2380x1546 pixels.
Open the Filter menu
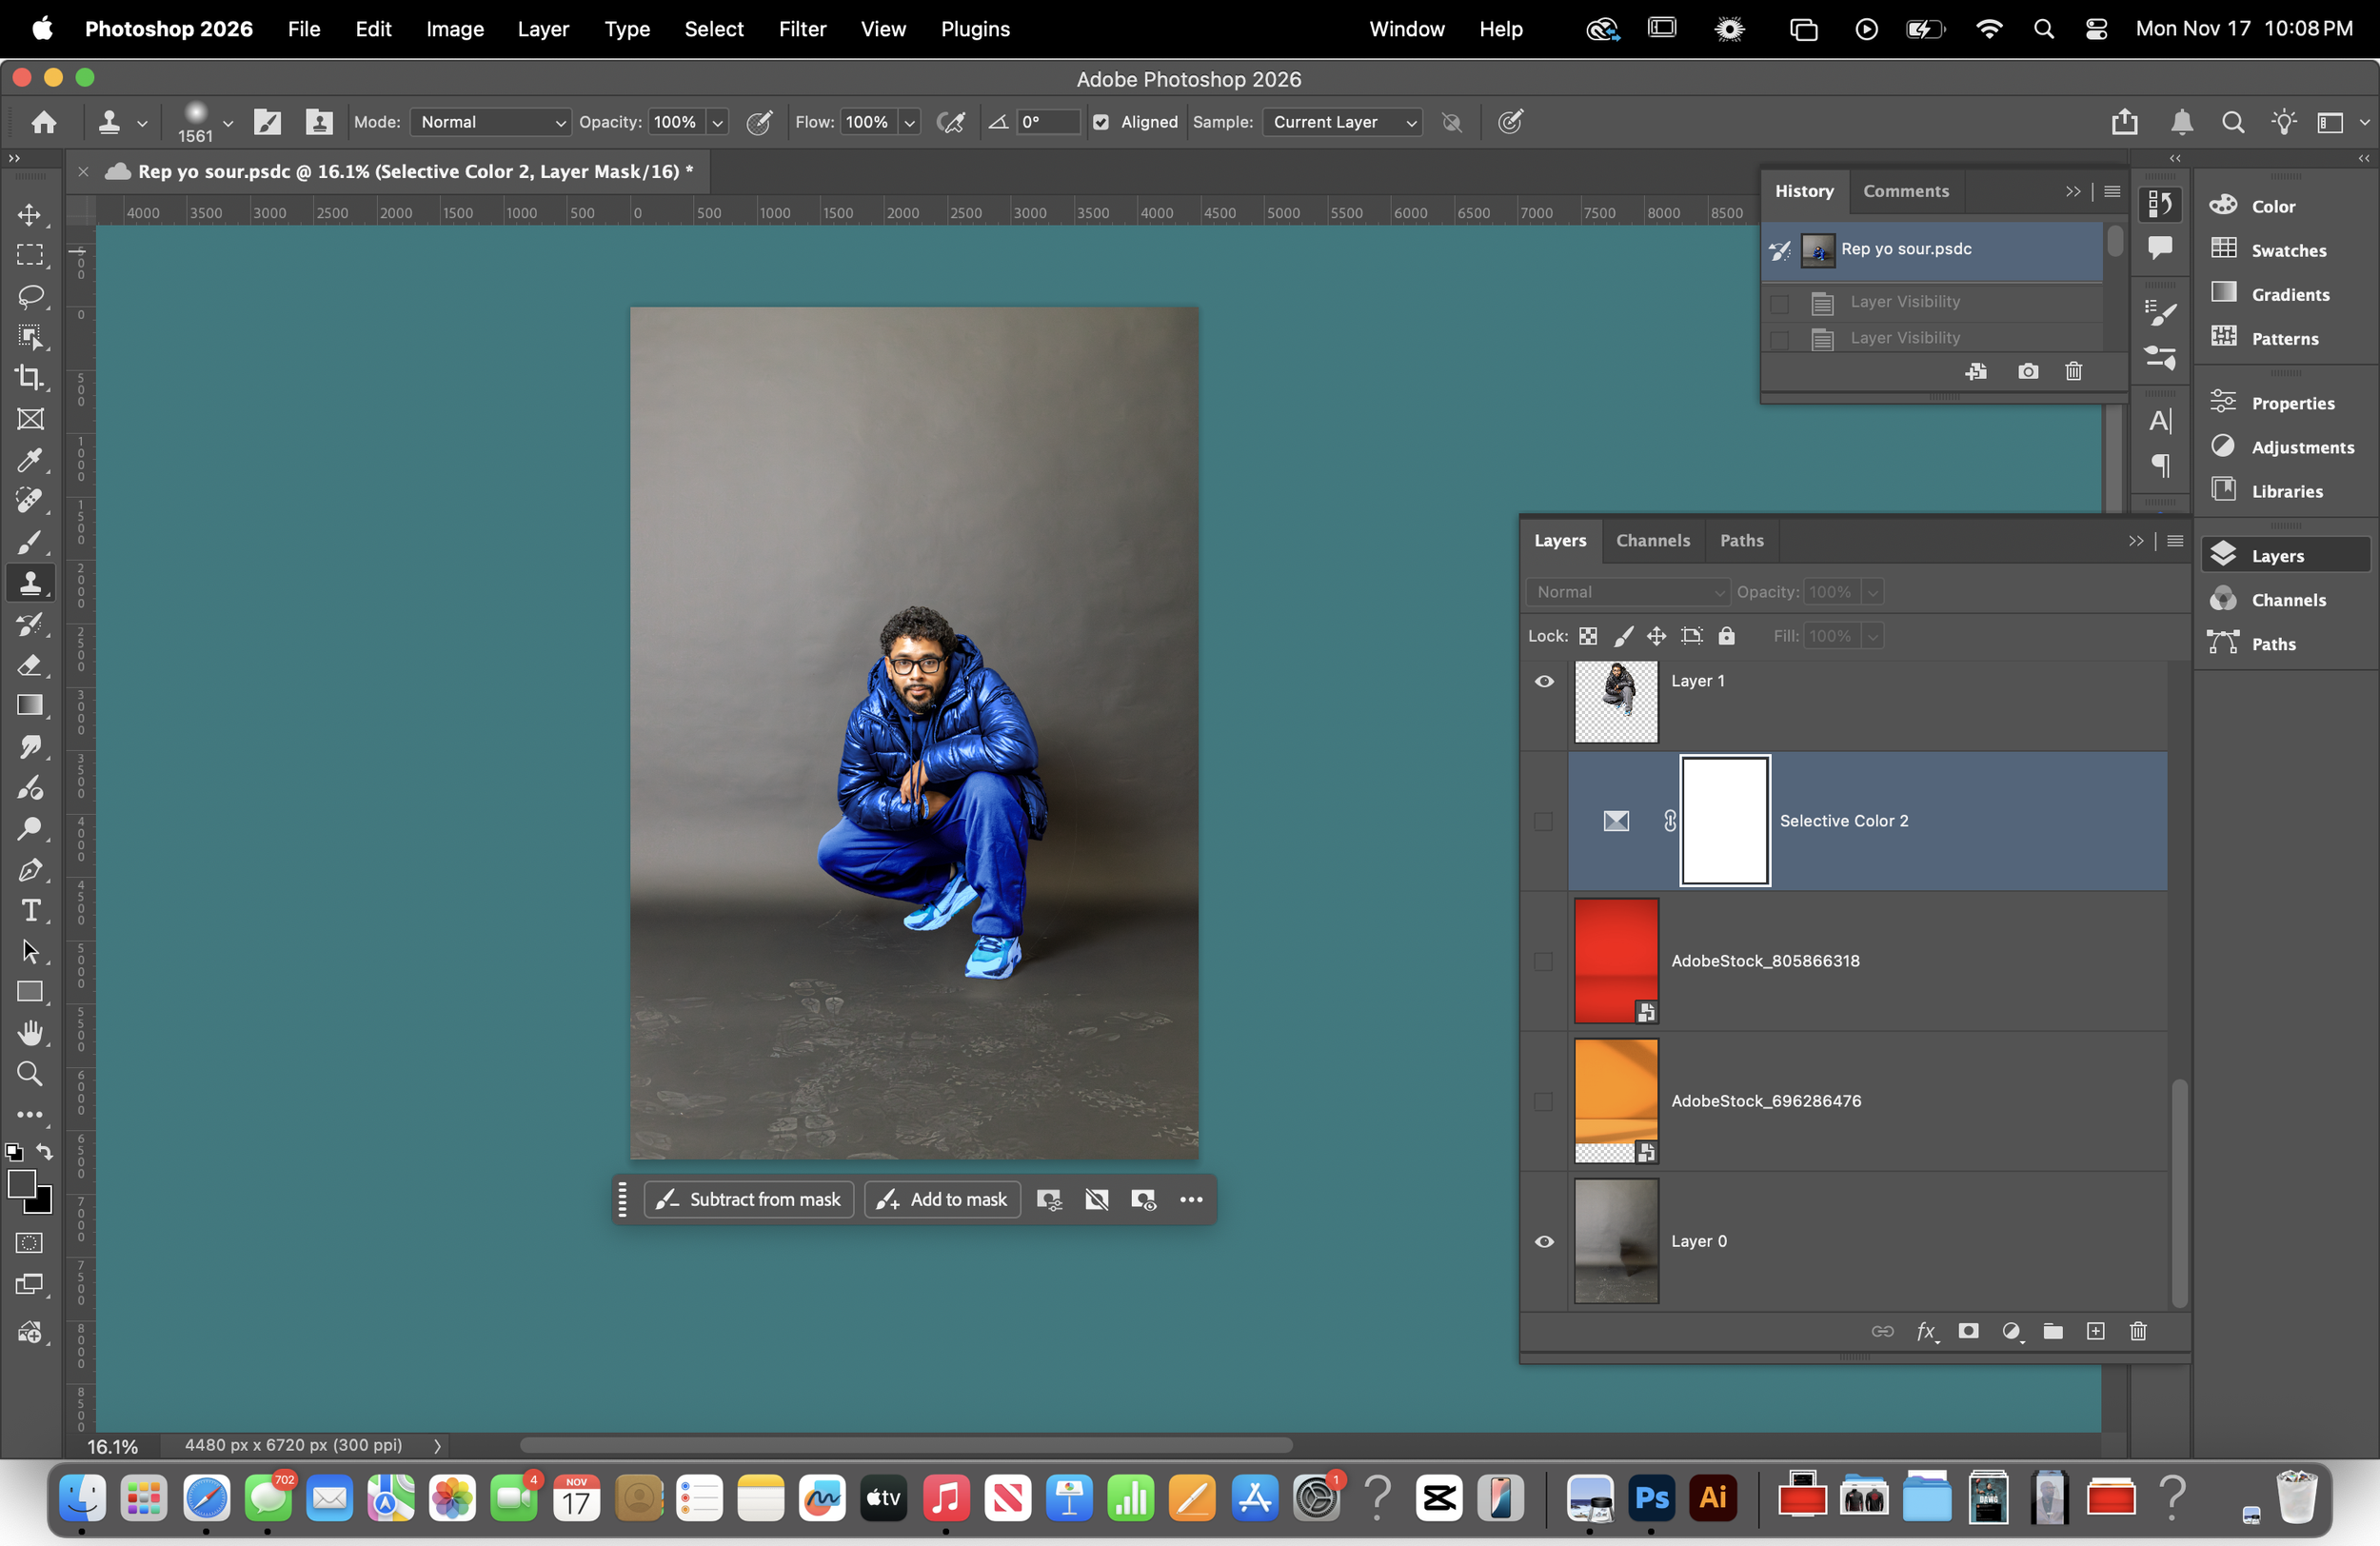pyautogui.click(x=802, y=29)
